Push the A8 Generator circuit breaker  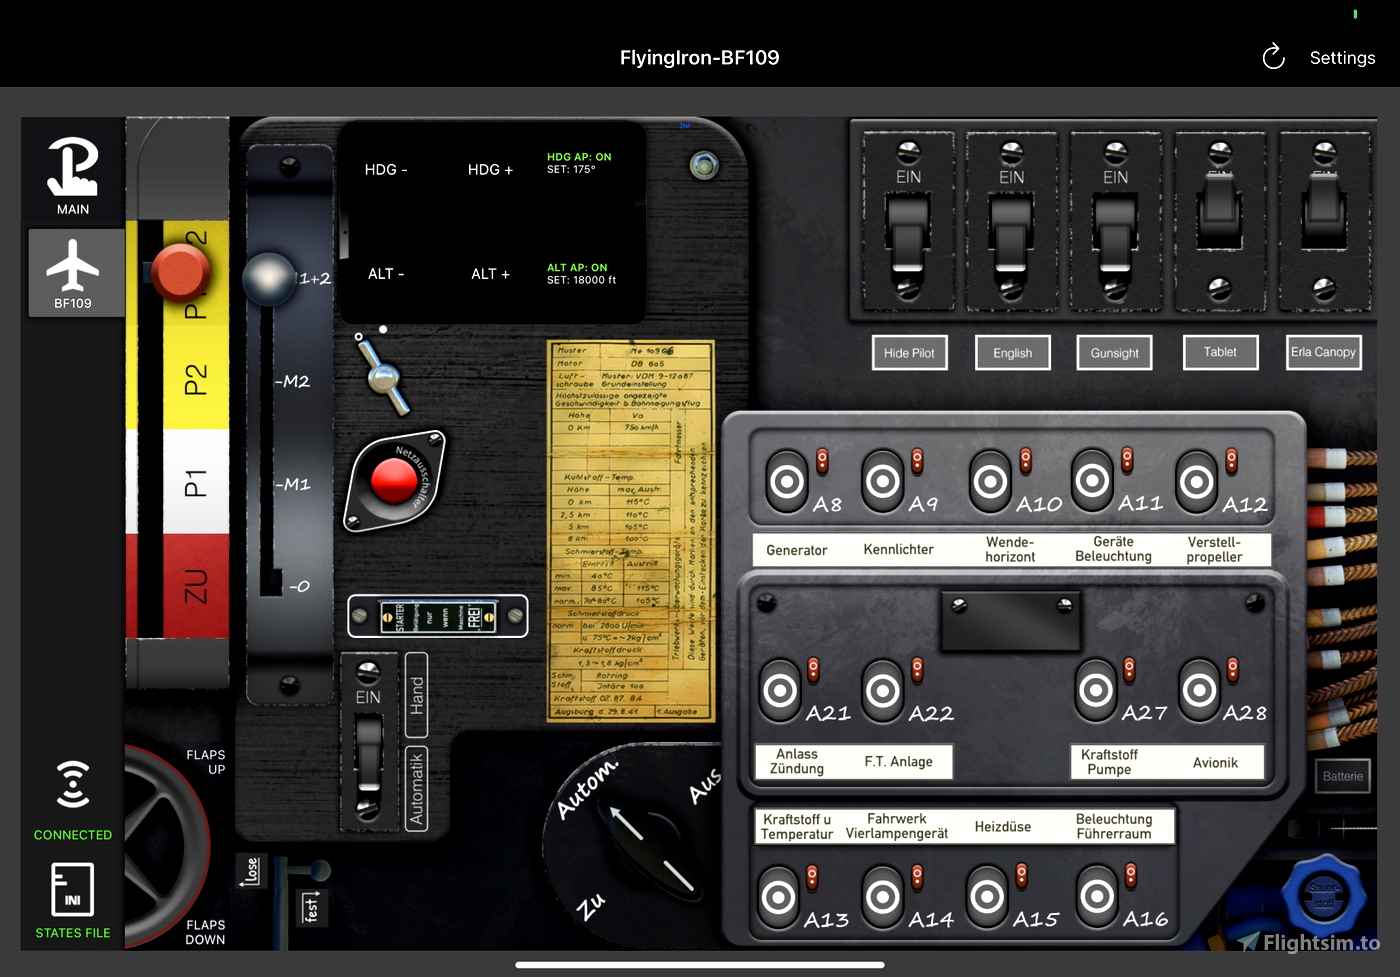pos(787,482)
